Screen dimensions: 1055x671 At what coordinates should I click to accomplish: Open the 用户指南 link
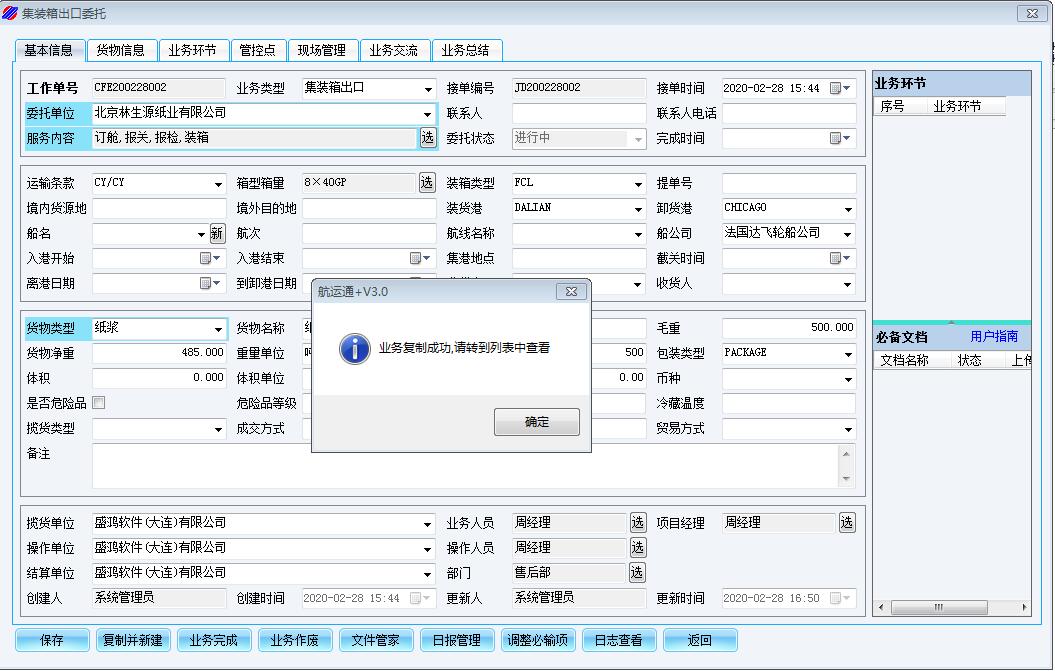pos(993,337)
